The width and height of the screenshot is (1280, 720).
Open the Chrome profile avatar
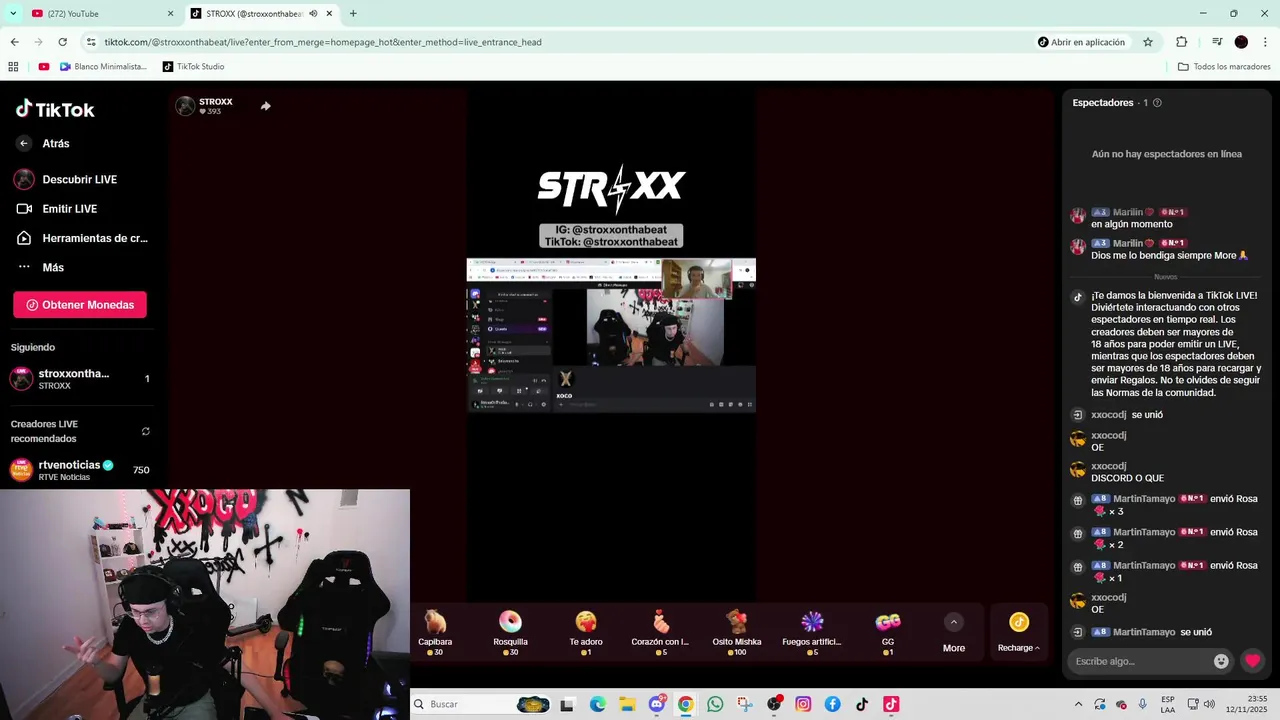[x=1241, y=42]
